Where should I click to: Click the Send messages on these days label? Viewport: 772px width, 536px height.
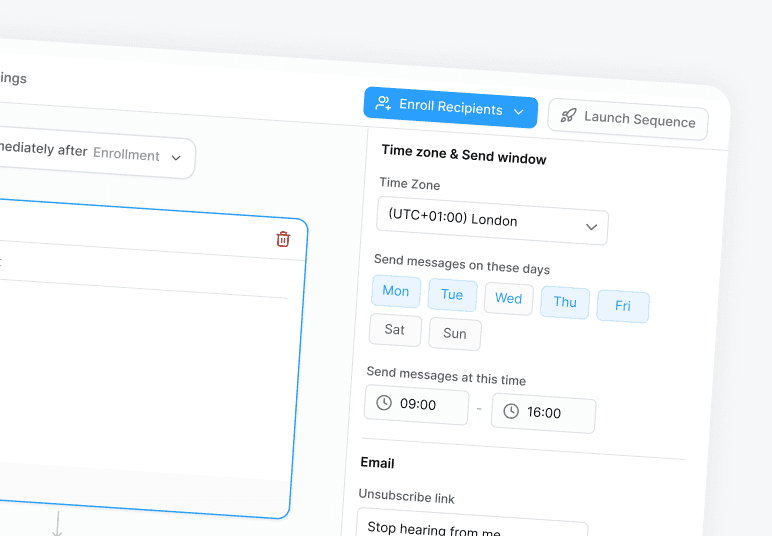462,264
